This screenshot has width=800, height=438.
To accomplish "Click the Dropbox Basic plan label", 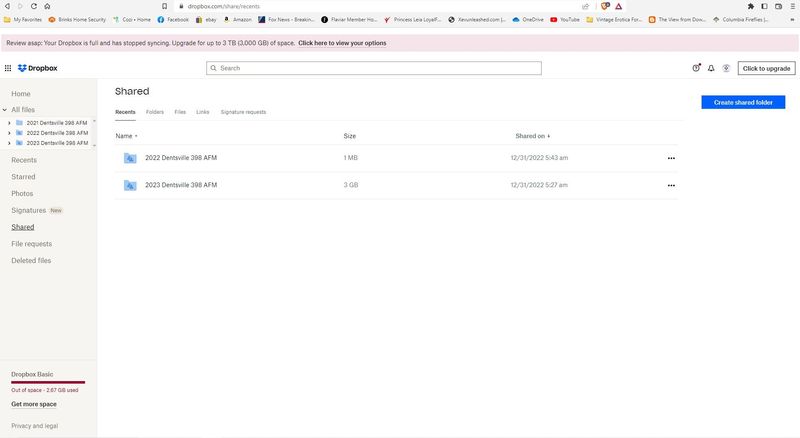I will pyautogui.click(x=32, y=374).
